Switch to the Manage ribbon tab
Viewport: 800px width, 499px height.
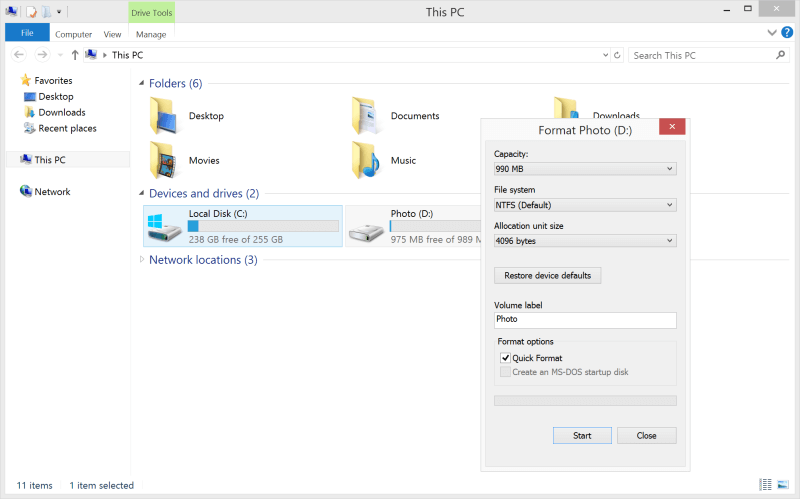tap(151, 34)
